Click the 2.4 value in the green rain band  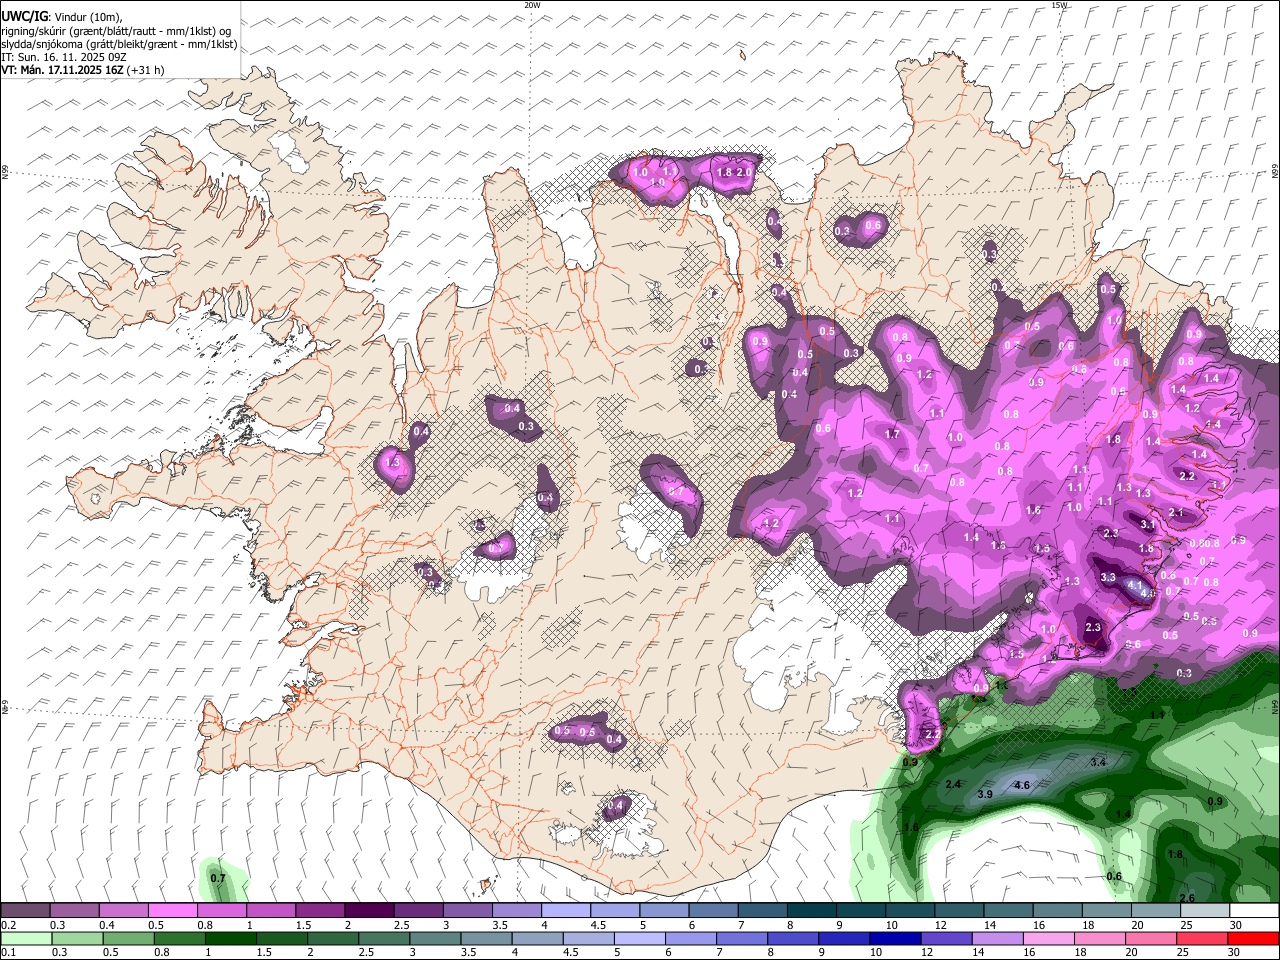[953, 784]
